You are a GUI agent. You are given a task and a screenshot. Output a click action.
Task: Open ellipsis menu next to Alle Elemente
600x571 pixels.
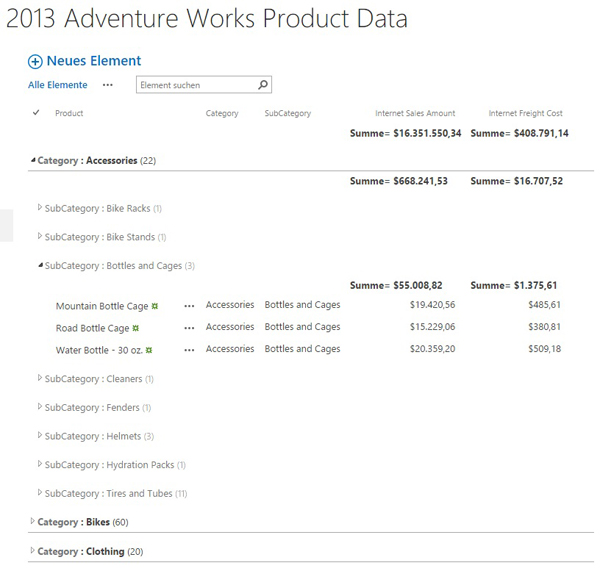point(108,85)
